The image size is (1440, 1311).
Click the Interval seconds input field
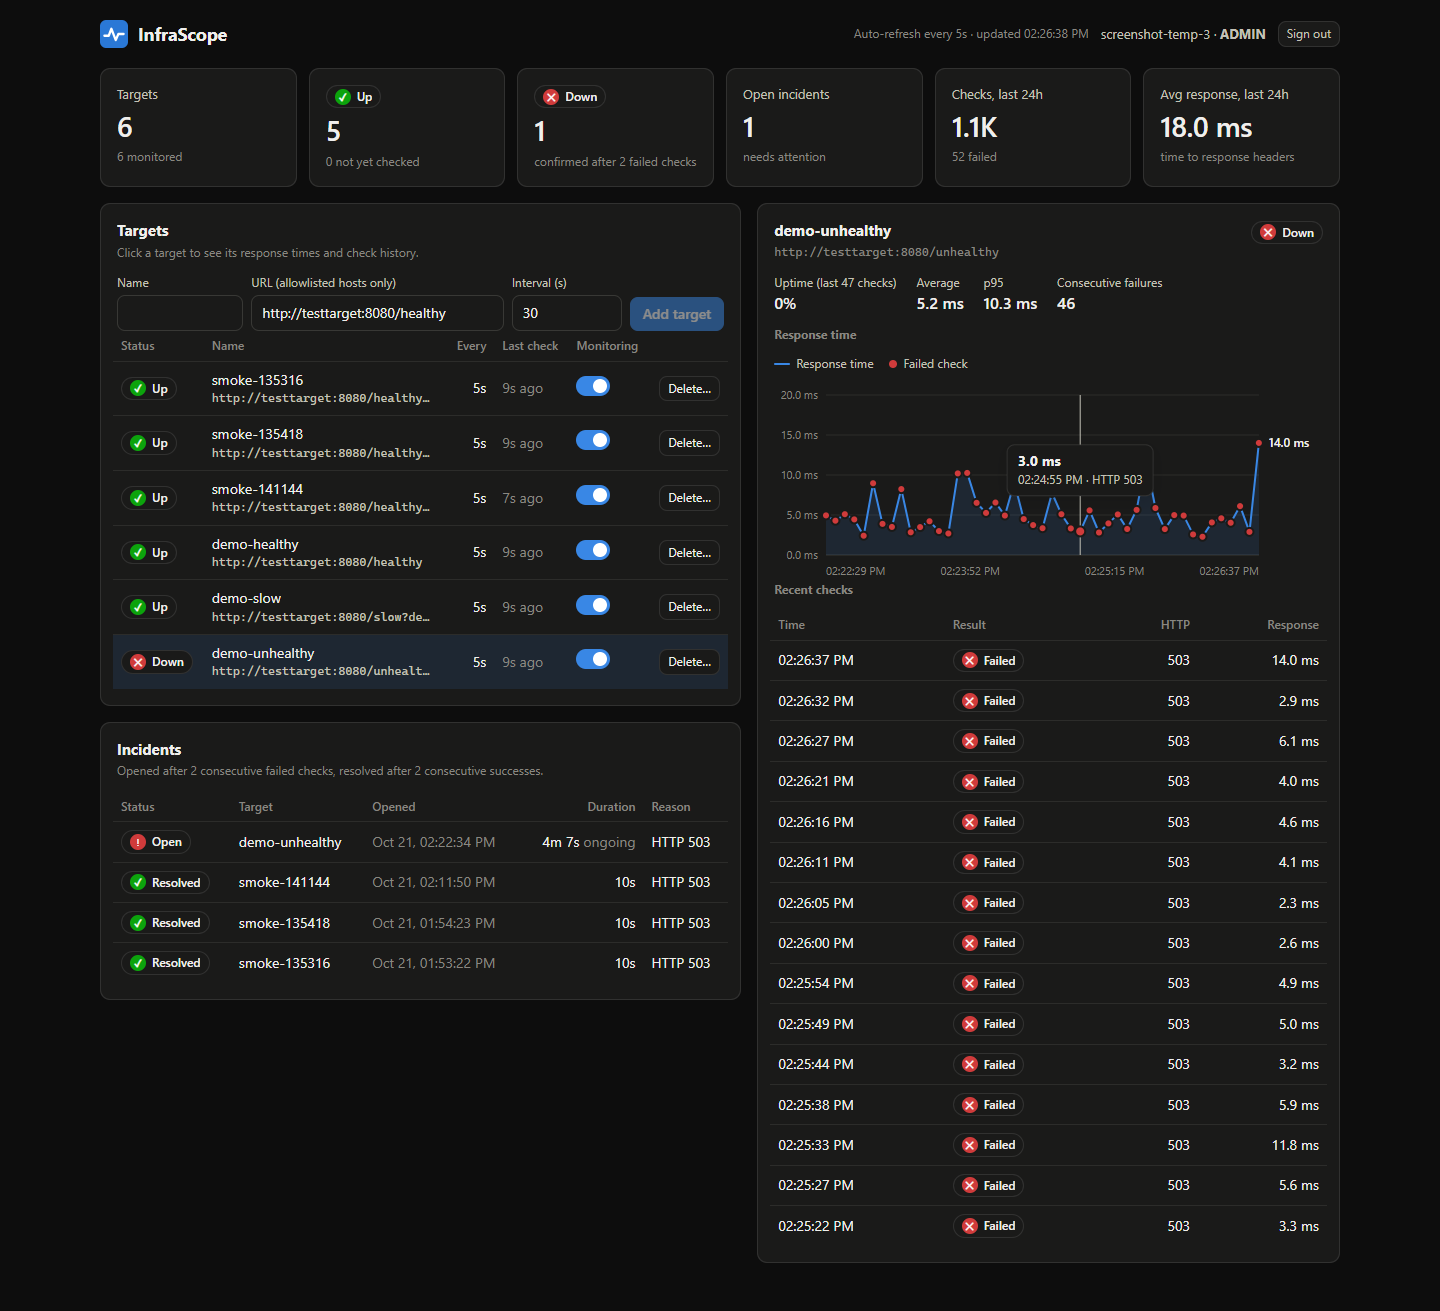click(567, 313)
